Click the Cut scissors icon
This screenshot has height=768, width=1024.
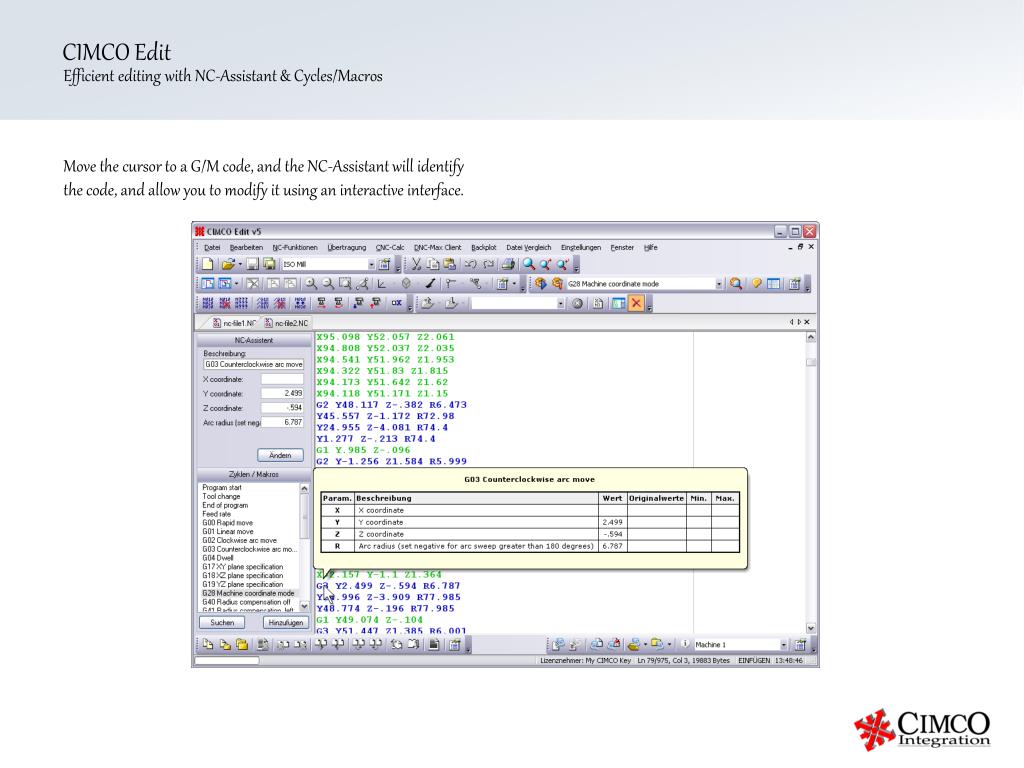[x=415, y=264]
